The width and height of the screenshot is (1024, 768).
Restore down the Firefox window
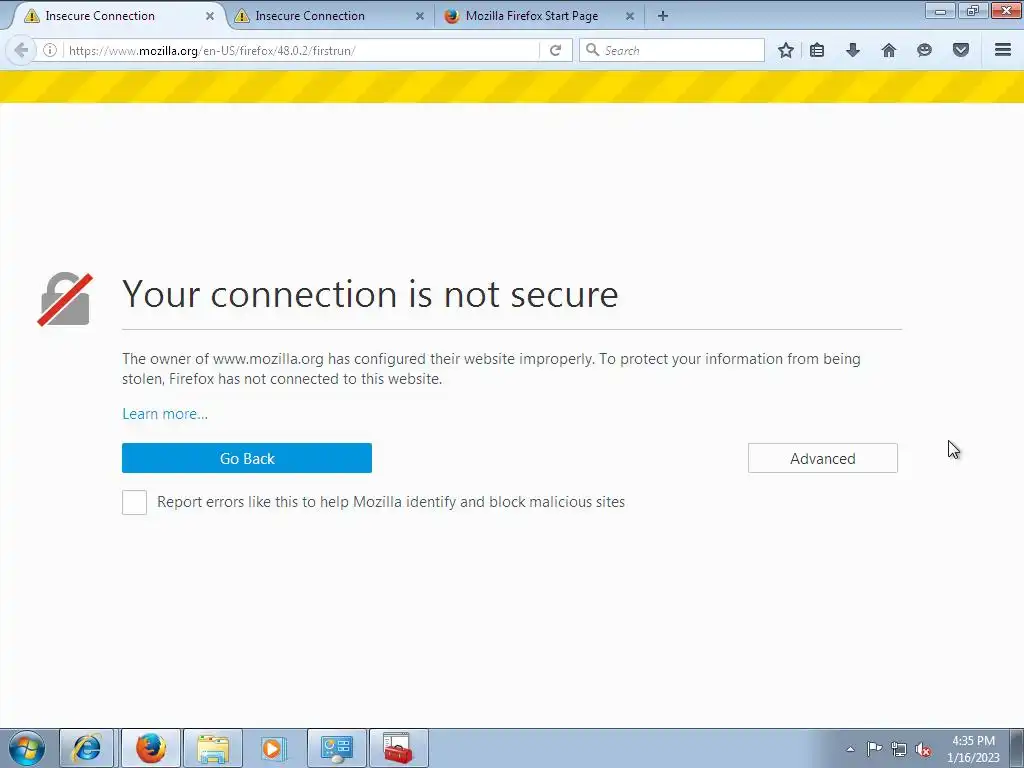point(973,10)
